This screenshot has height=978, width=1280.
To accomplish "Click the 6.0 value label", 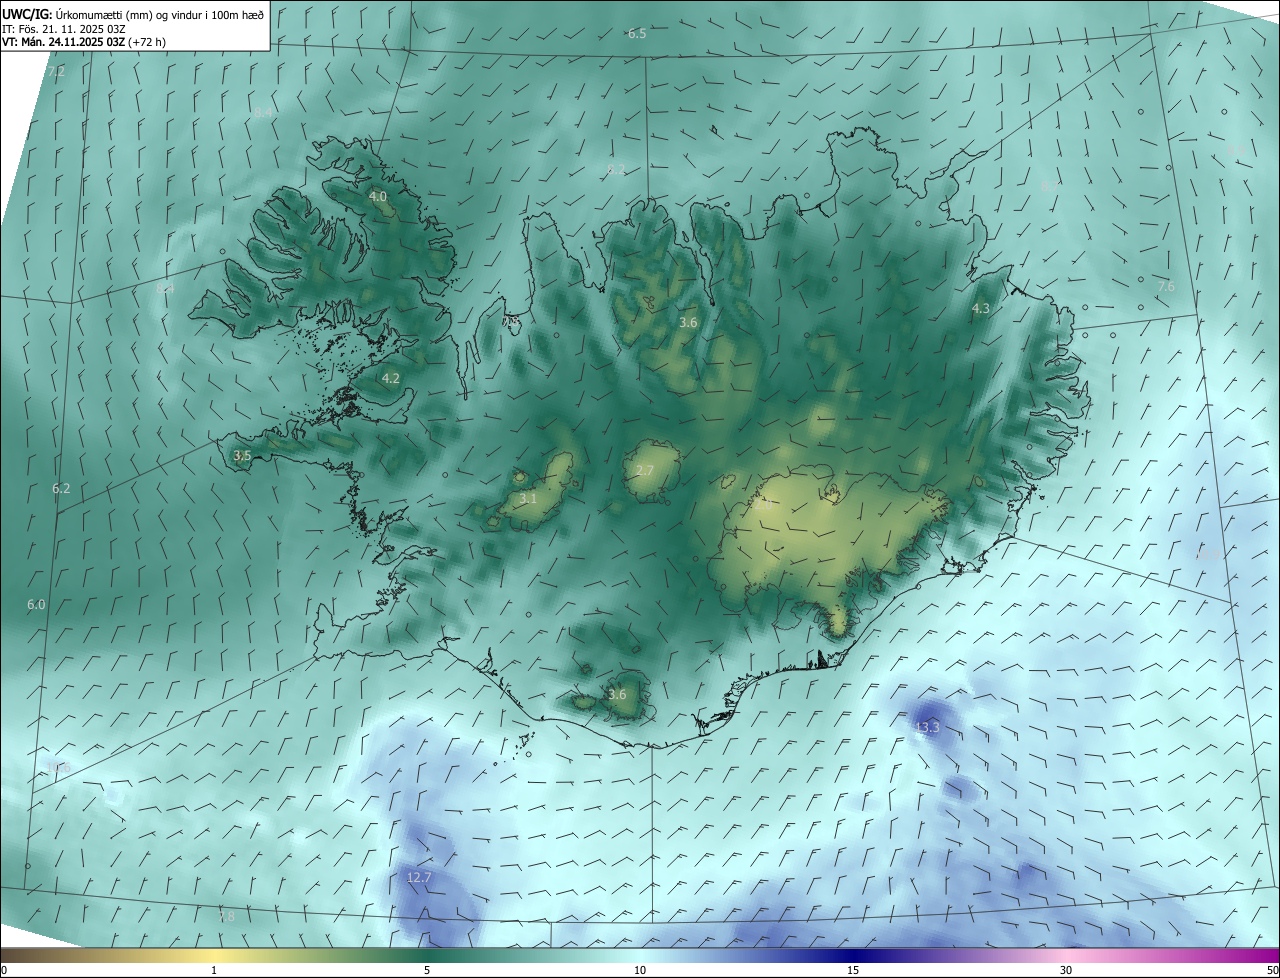I will pos(36,605).
